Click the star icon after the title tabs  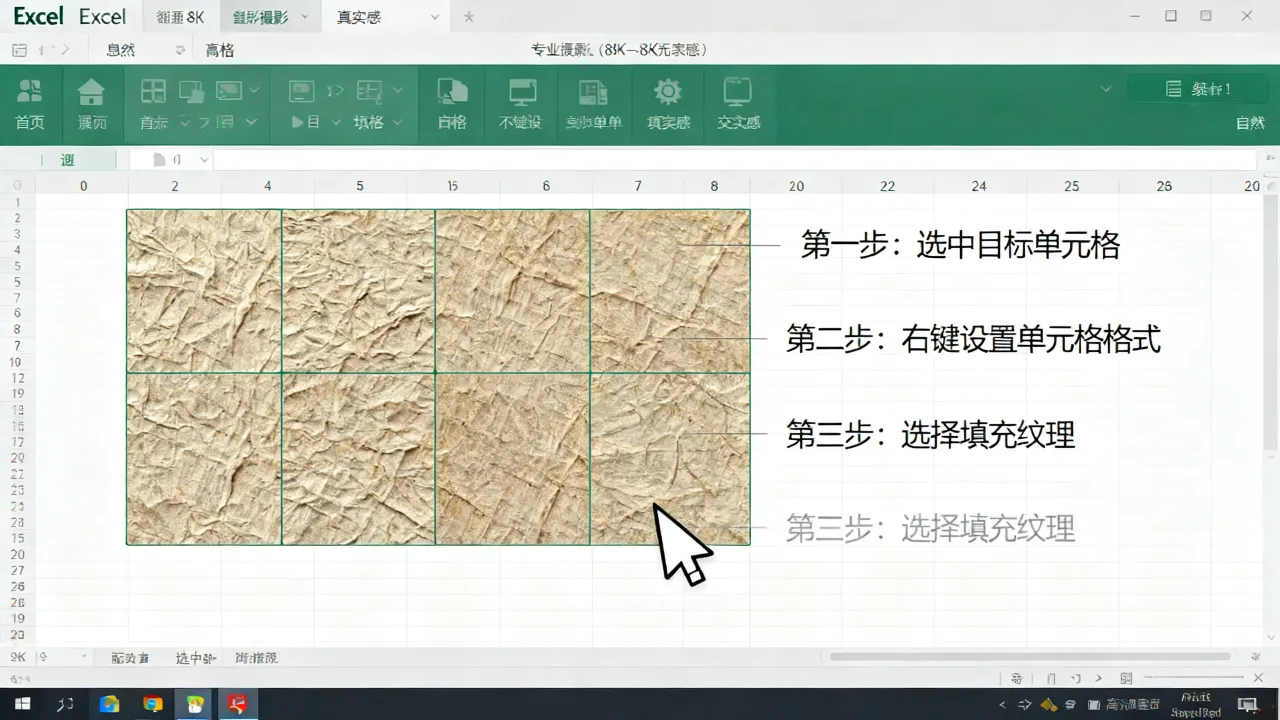(469, 17)
